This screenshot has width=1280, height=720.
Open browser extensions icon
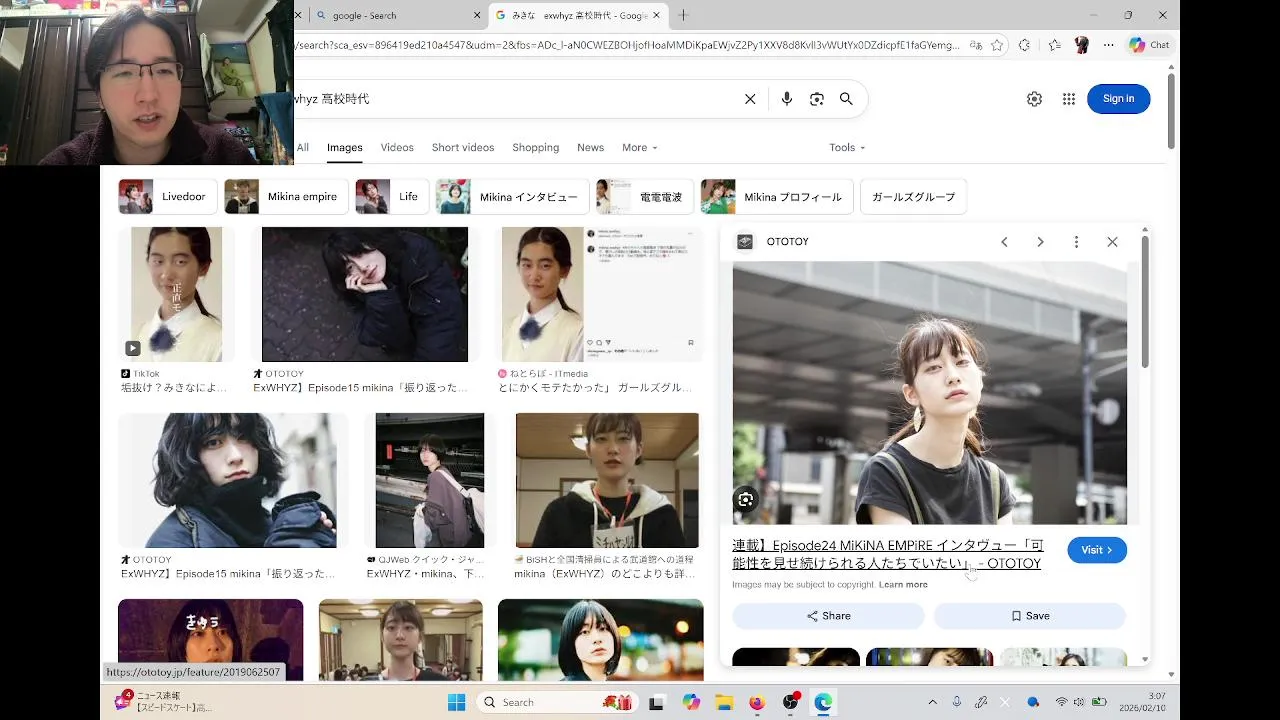1024,45
